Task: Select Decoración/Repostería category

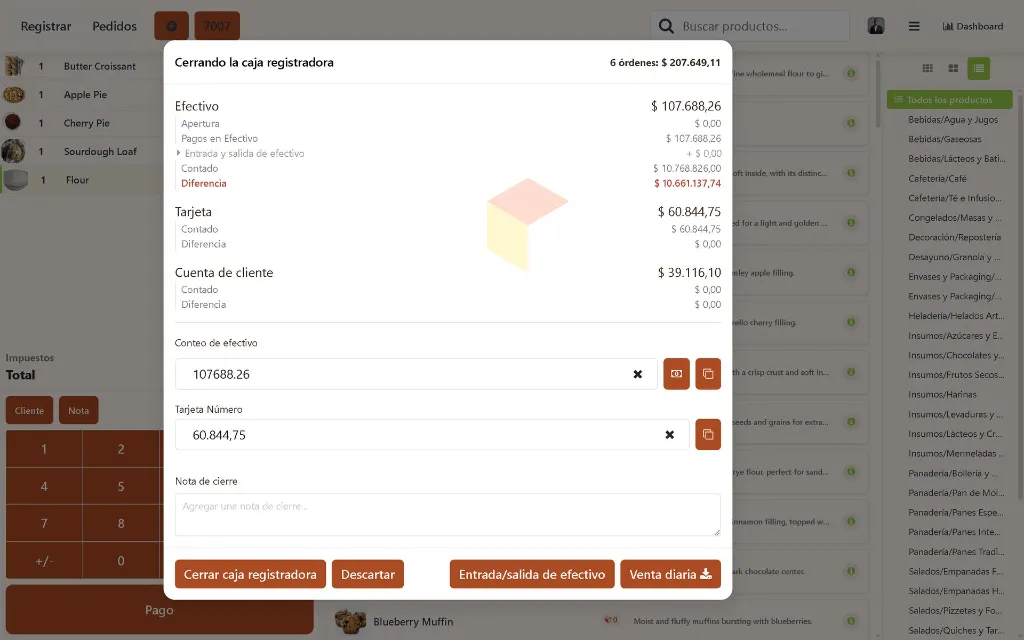Action: click(954, 237)
